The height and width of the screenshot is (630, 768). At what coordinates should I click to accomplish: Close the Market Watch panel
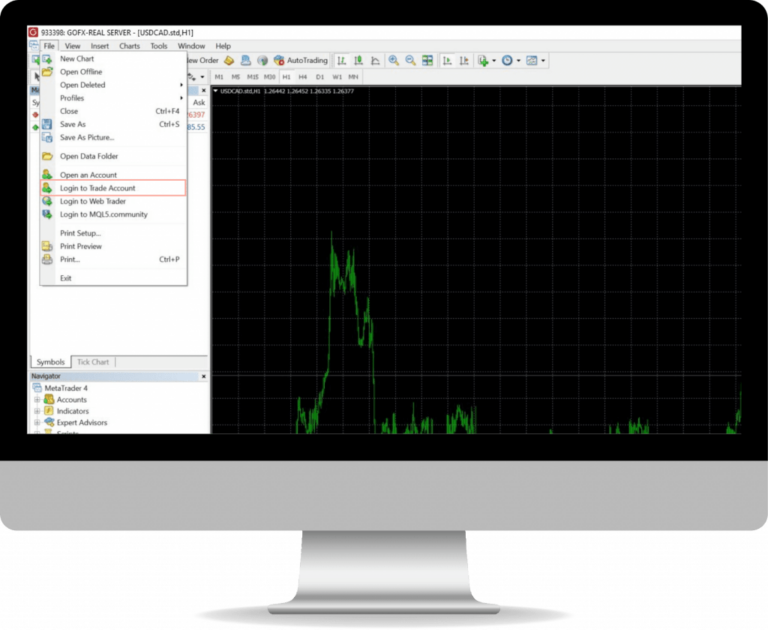(x=204, y=91)
